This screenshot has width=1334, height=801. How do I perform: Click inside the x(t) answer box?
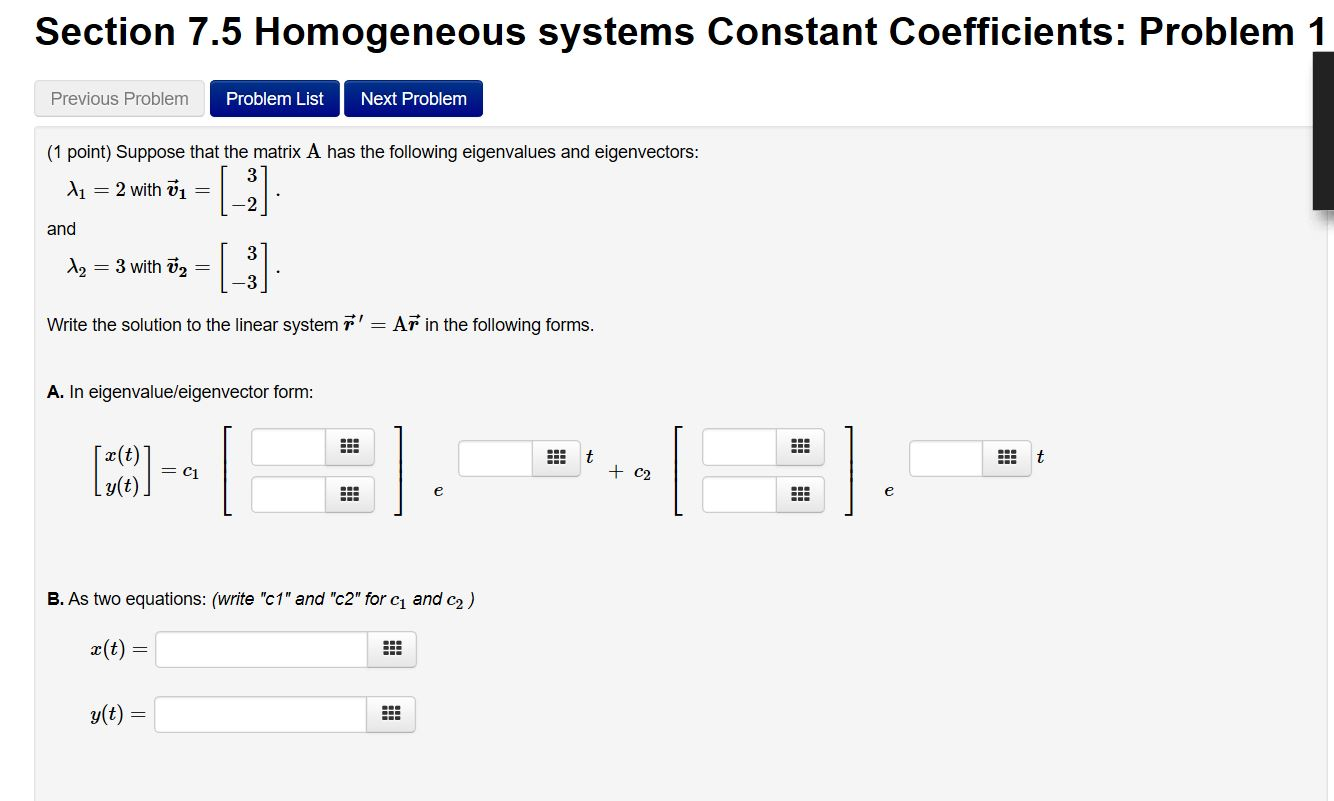[x=260, y=649]
